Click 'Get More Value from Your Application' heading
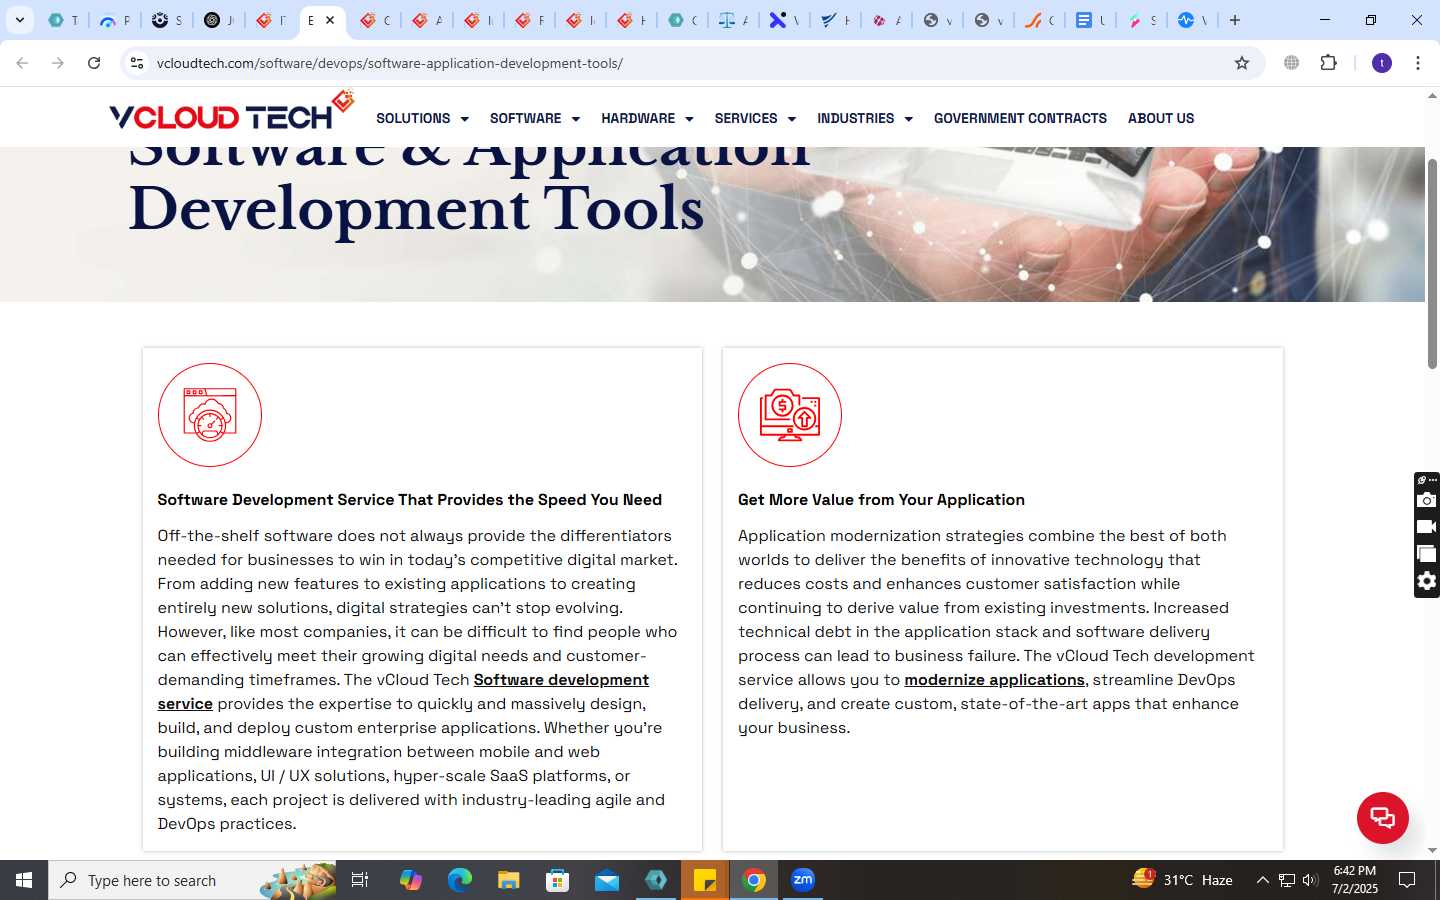Image resolution: width=1440 pixels, height=900 pixels. (x=881, y=500)
